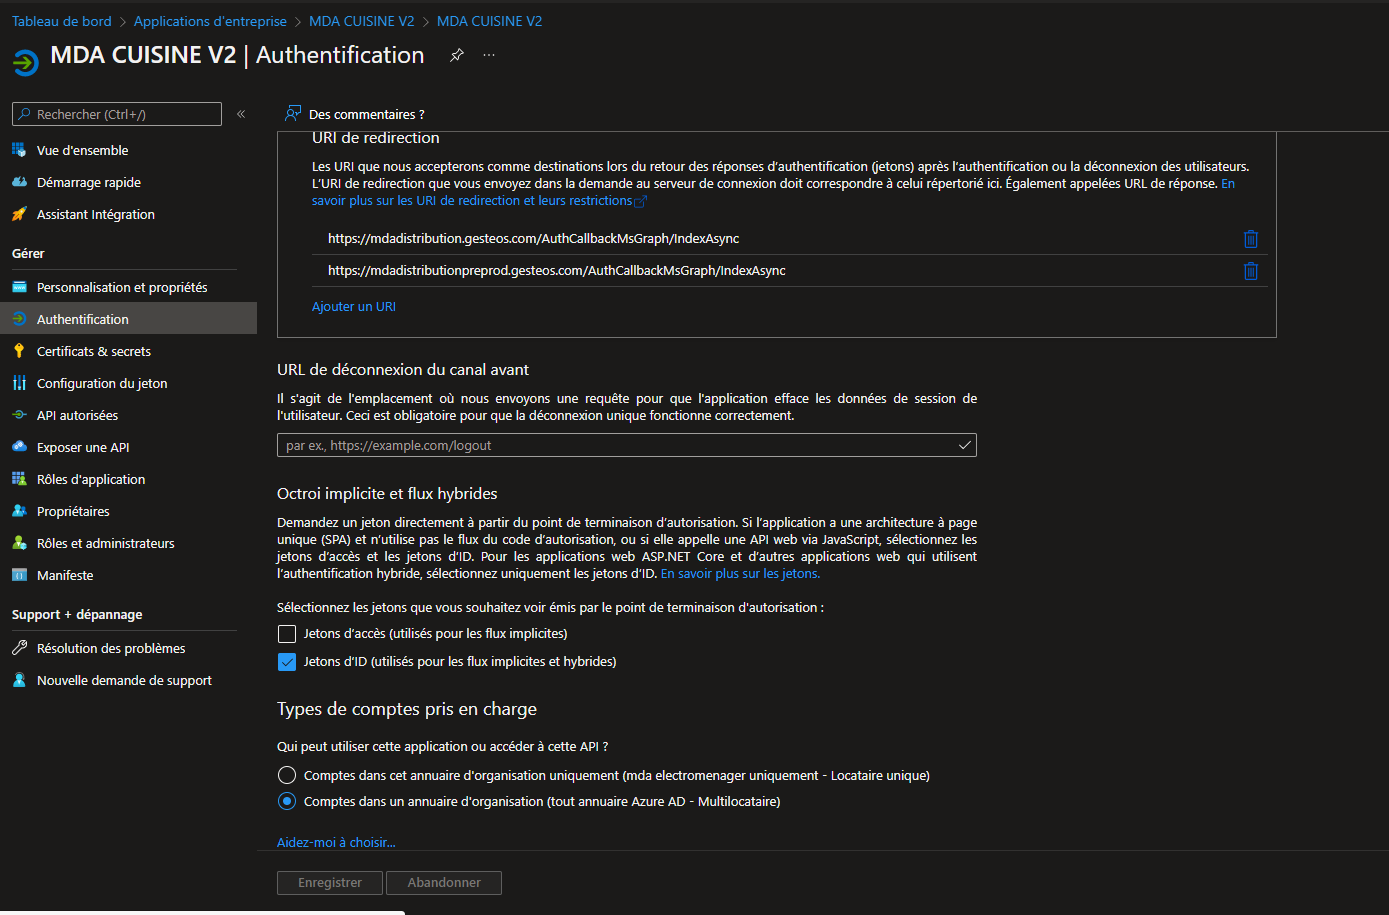Viewport: 1389px width, 915px height.
Task: Collapse the left sidebar with chevron
Action: 241,114
